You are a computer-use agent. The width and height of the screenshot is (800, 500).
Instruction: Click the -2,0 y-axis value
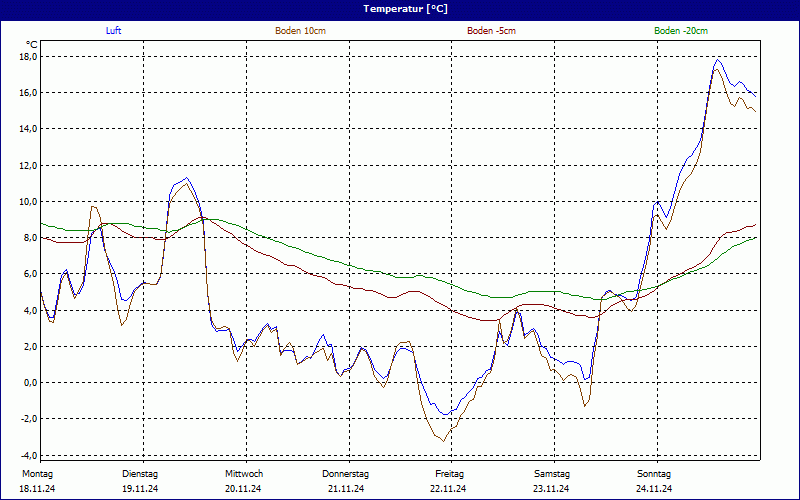tap(30, 419)
